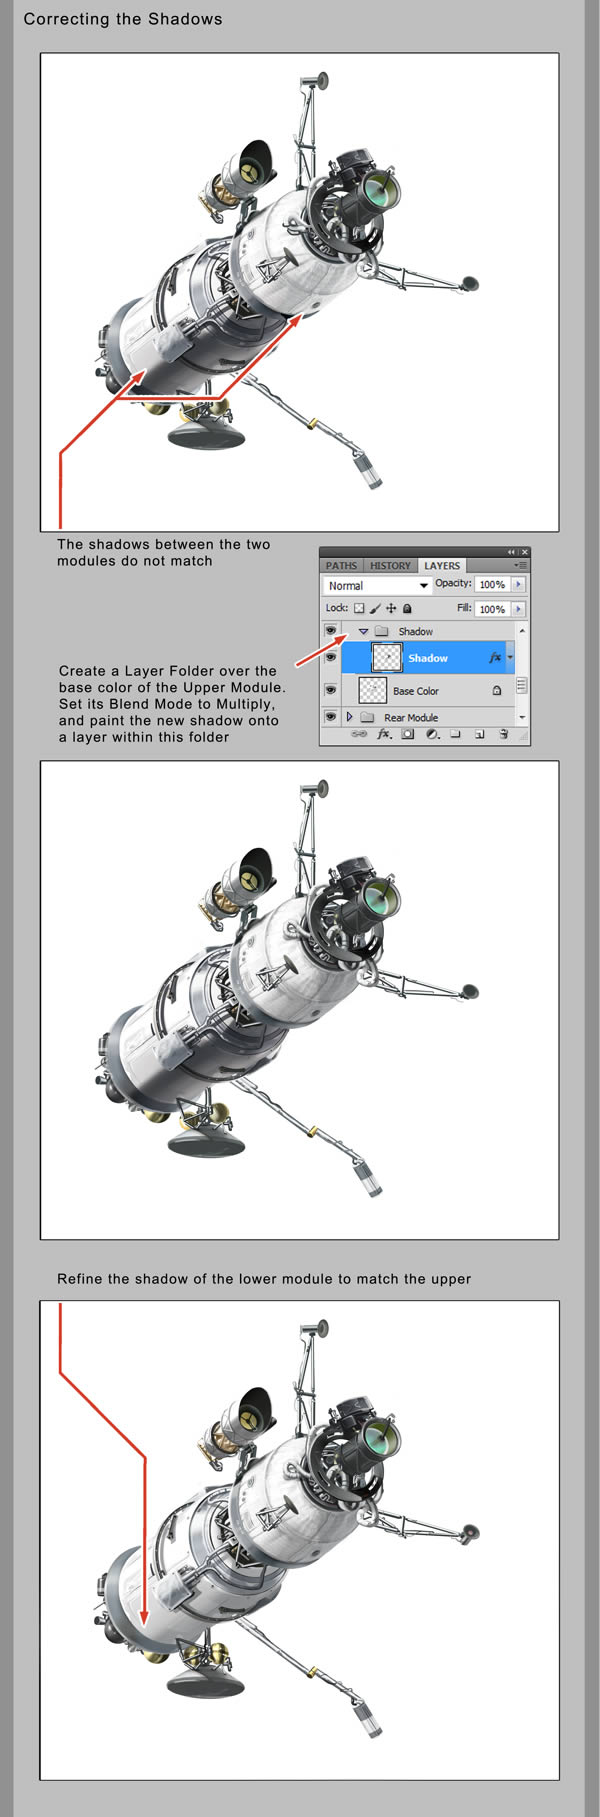Create a new group icon
Screen dimensions: 600x1817
454,734
